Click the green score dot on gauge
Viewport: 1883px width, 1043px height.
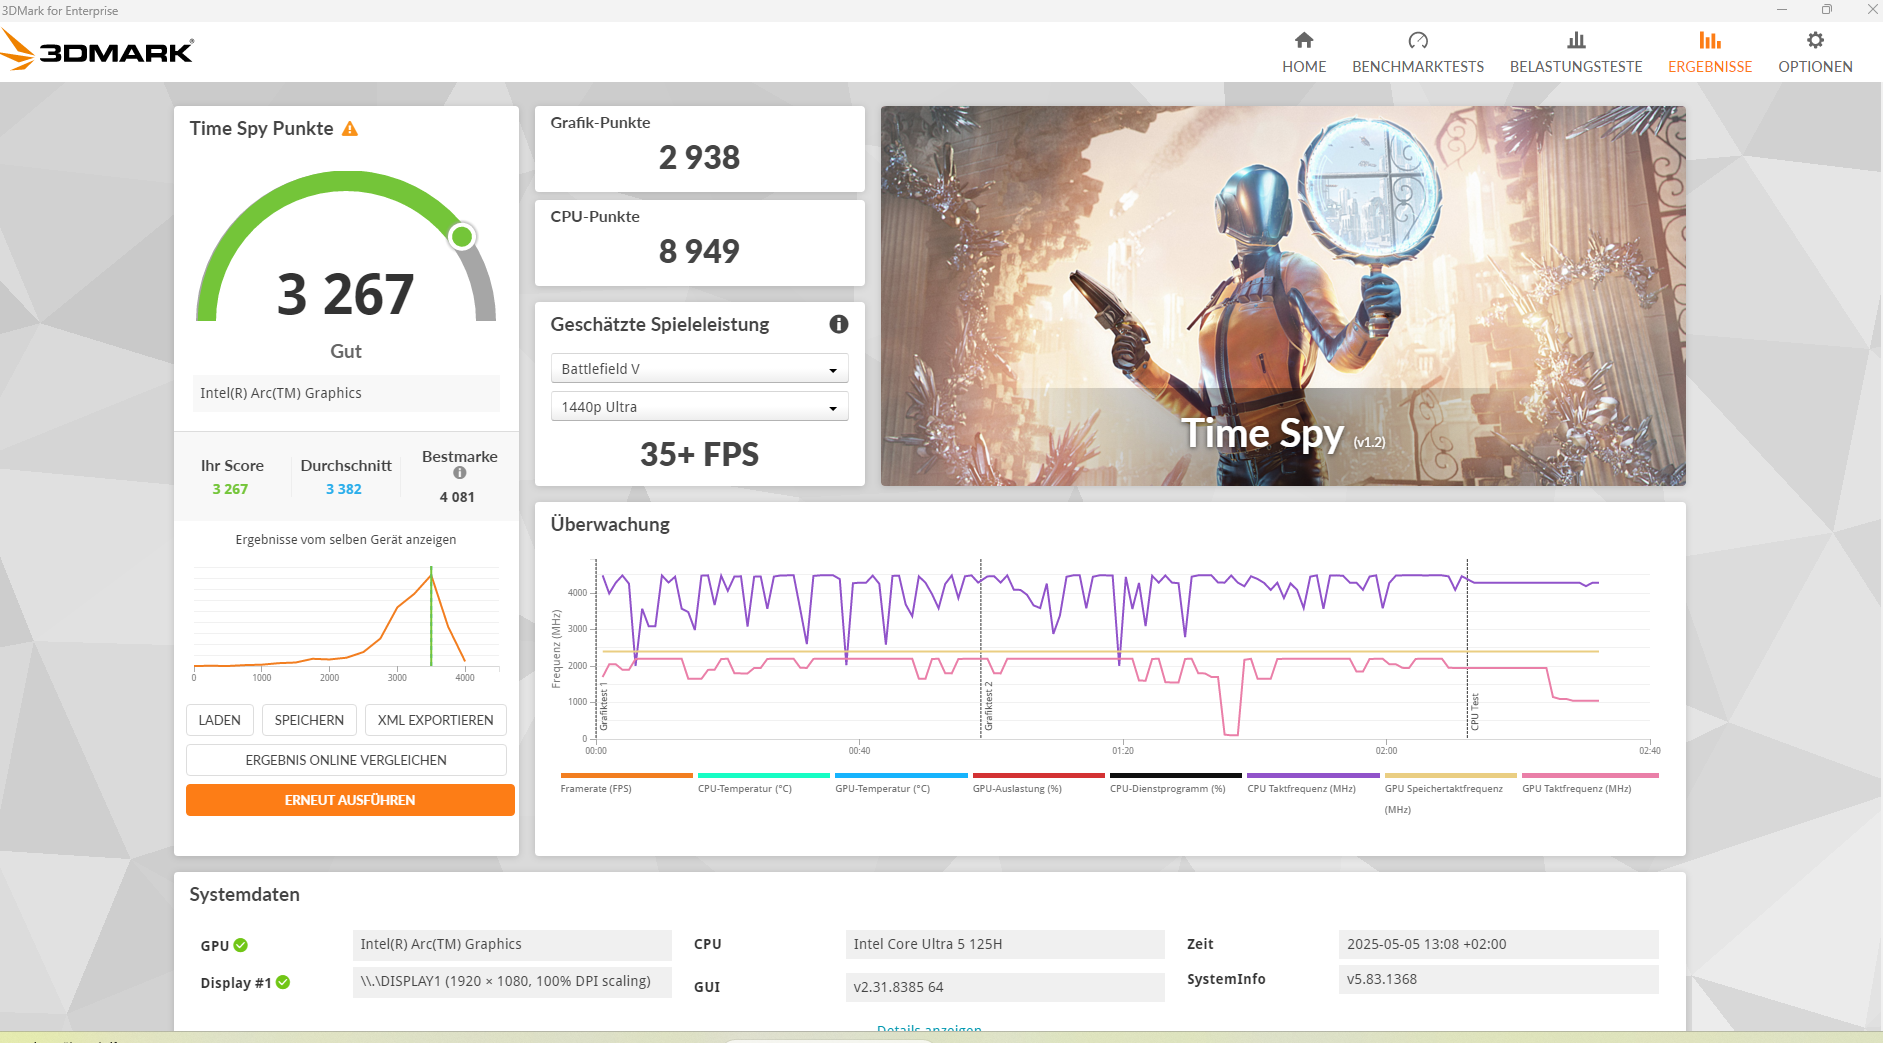(461, 237)
